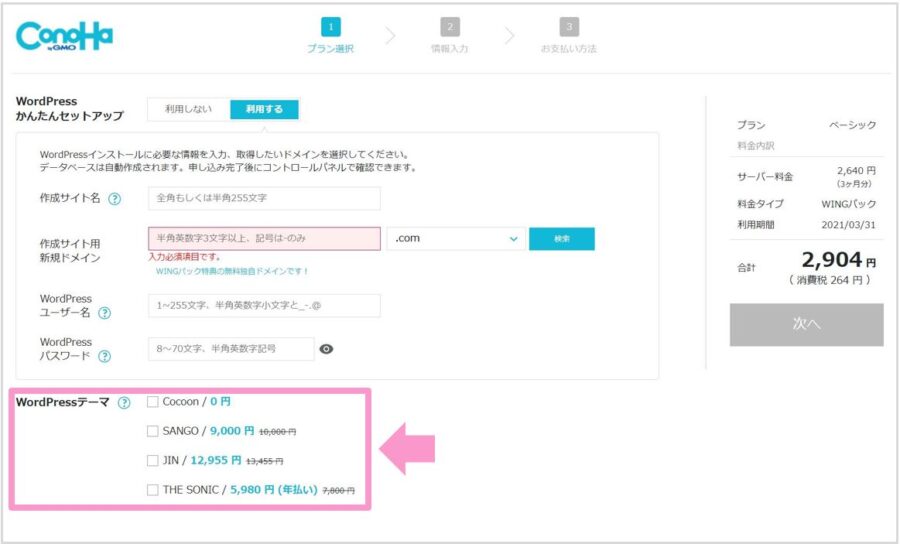Focus the 作成サイト名 input field
900x544 pixels.
pyautogui.click(x=264, y=198)
